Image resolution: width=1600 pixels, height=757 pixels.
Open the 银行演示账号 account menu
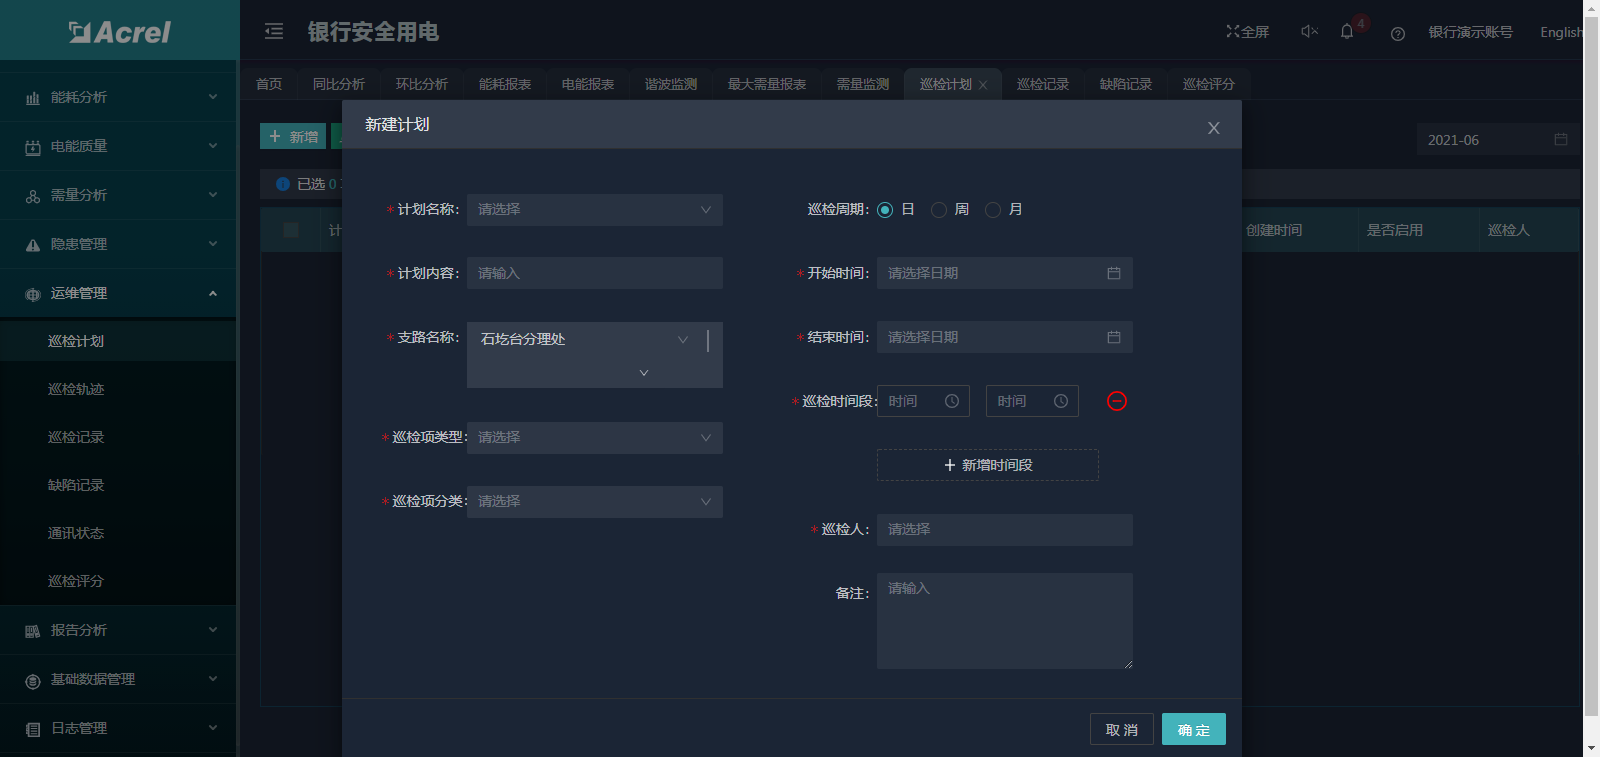coord(1471,32)
